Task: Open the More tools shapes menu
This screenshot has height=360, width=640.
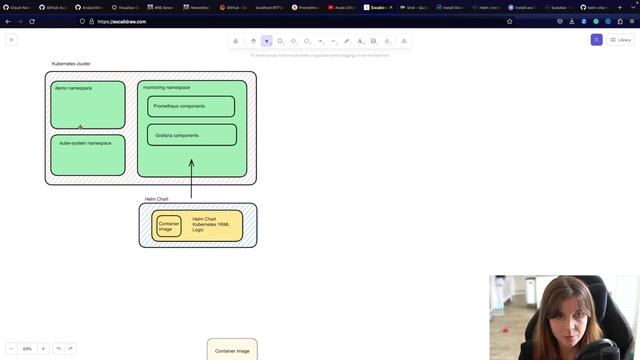Action: (404, 41)
